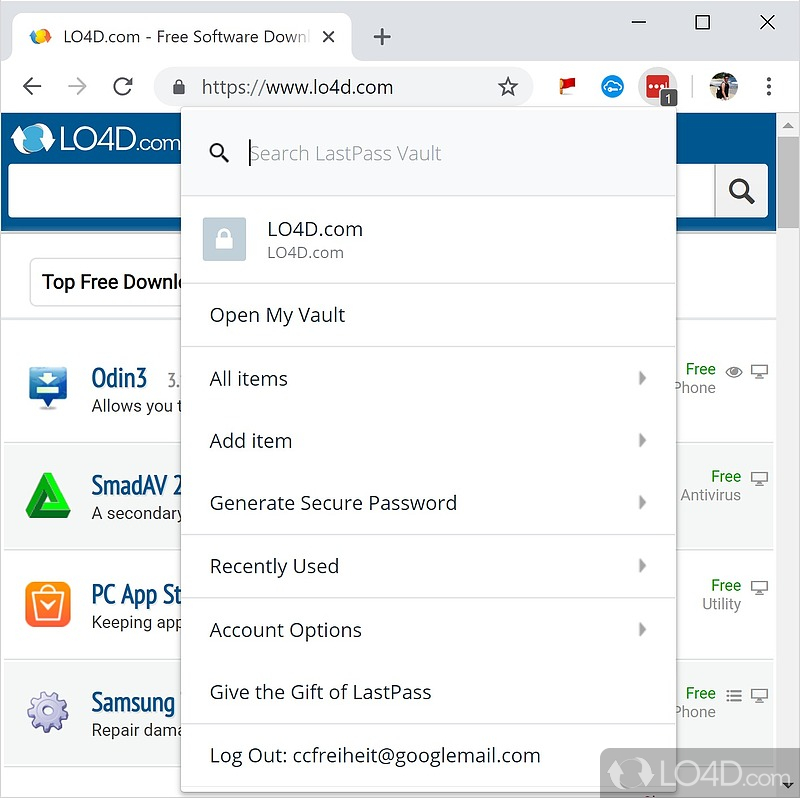
Task: Bookmark page with the star icon
Action: 508,87
